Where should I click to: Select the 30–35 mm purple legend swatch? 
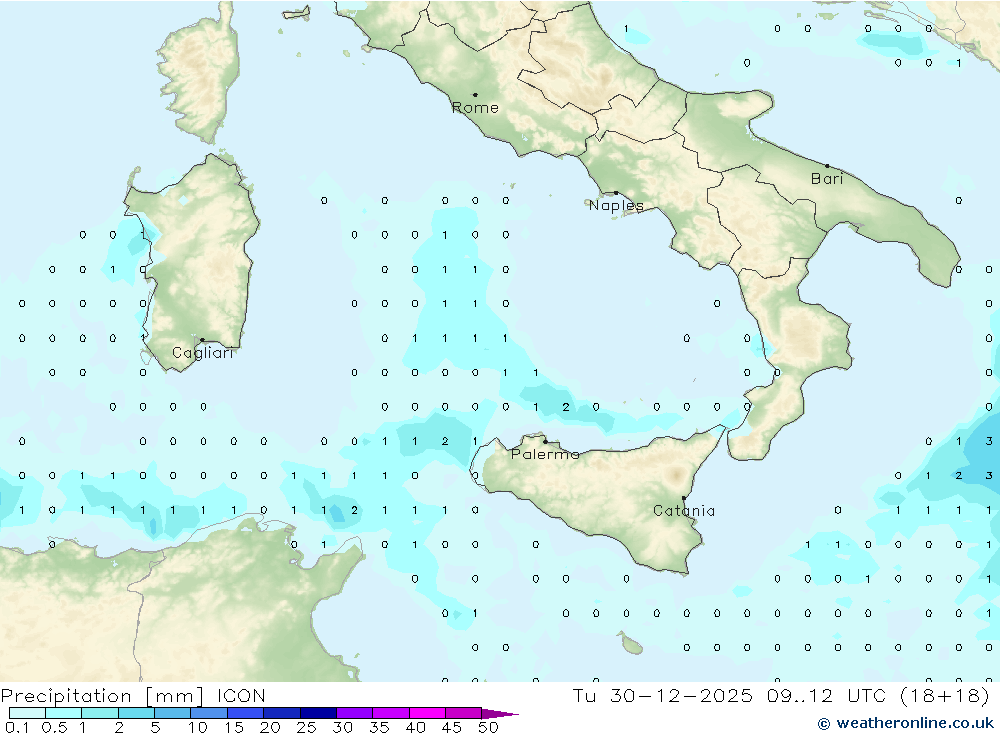tap(355, 713)
